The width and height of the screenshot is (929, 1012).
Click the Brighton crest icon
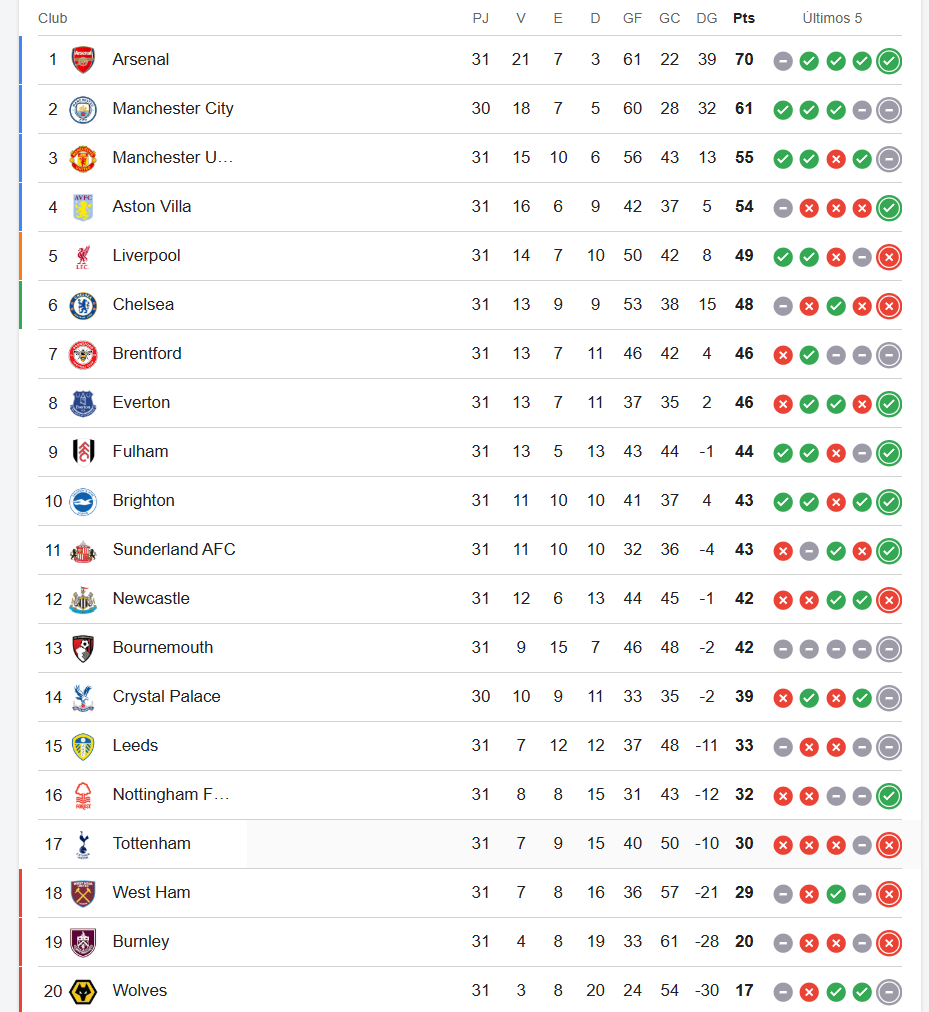pos(83,501)
